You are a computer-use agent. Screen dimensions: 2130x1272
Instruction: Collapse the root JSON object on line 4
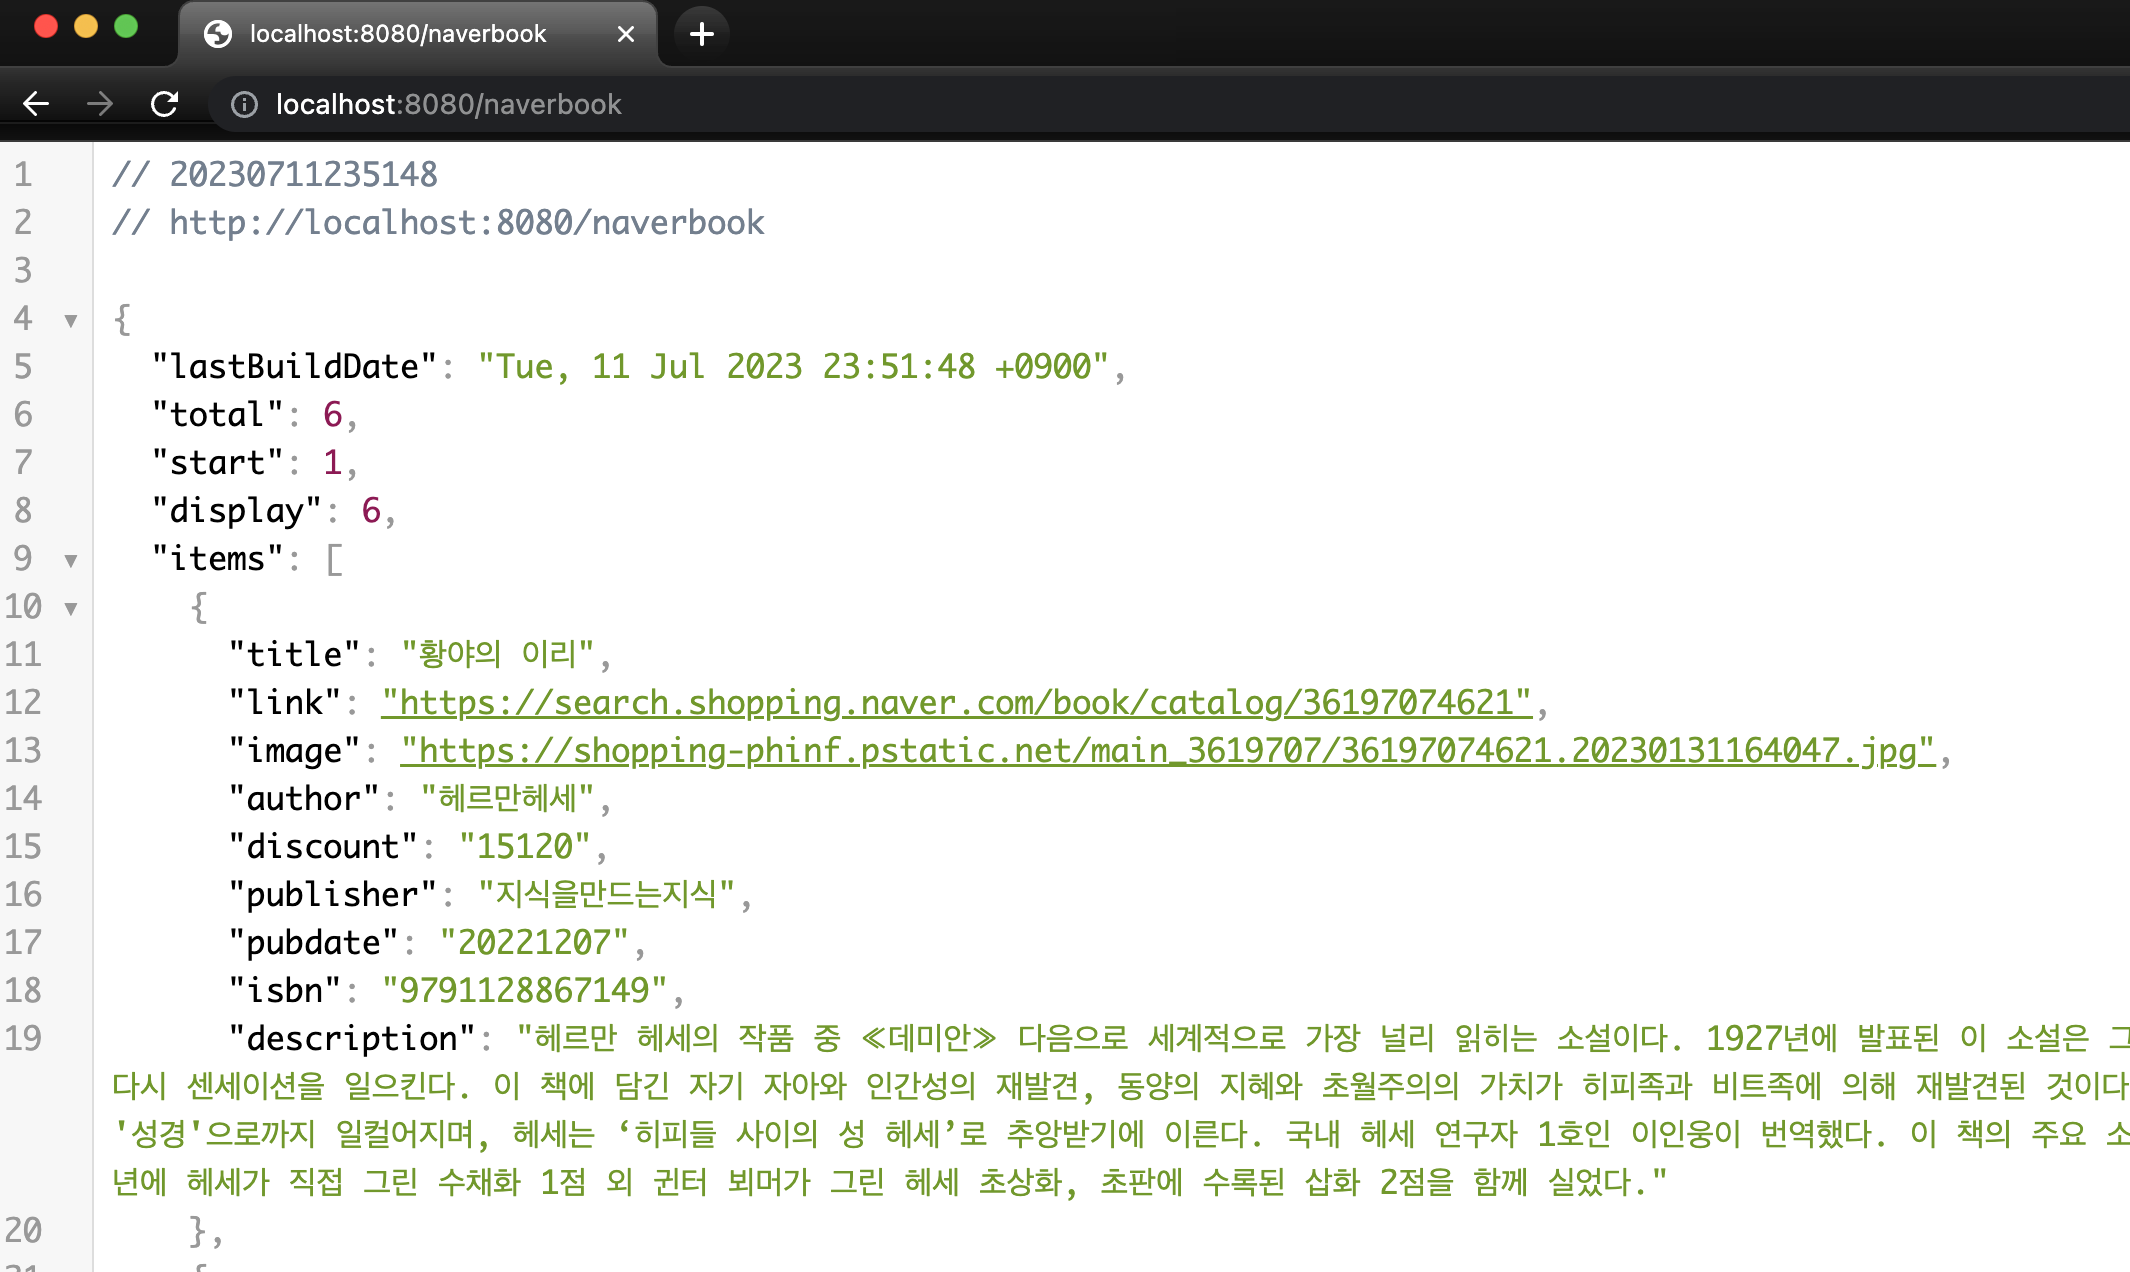(x=71, y=321)
